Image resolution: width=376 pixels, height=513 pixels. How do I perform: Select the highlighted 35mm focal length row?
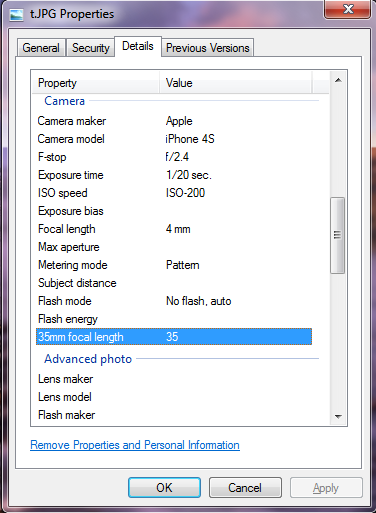click(174, 337)
